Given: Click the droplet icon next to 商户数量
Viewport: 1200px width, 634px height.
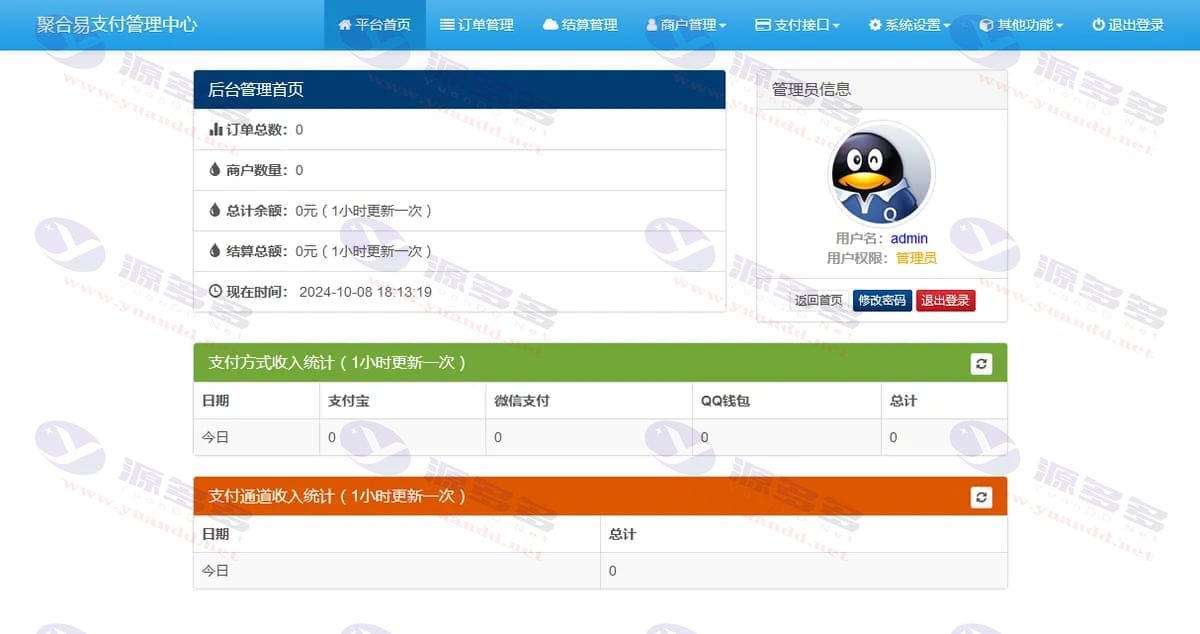Looking at the screenshot, I should [214, 170].
